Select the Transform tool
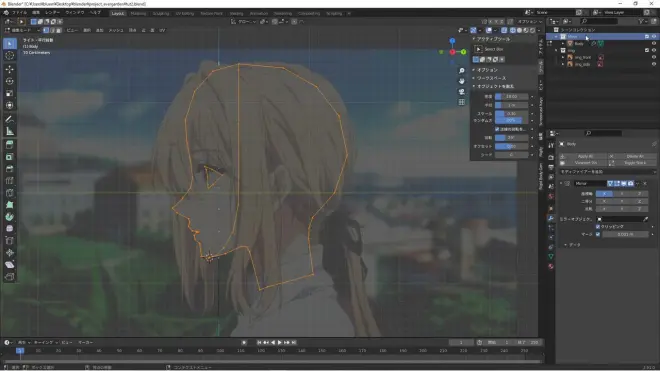Screen dimensions: 660x371 pos(10,105)
